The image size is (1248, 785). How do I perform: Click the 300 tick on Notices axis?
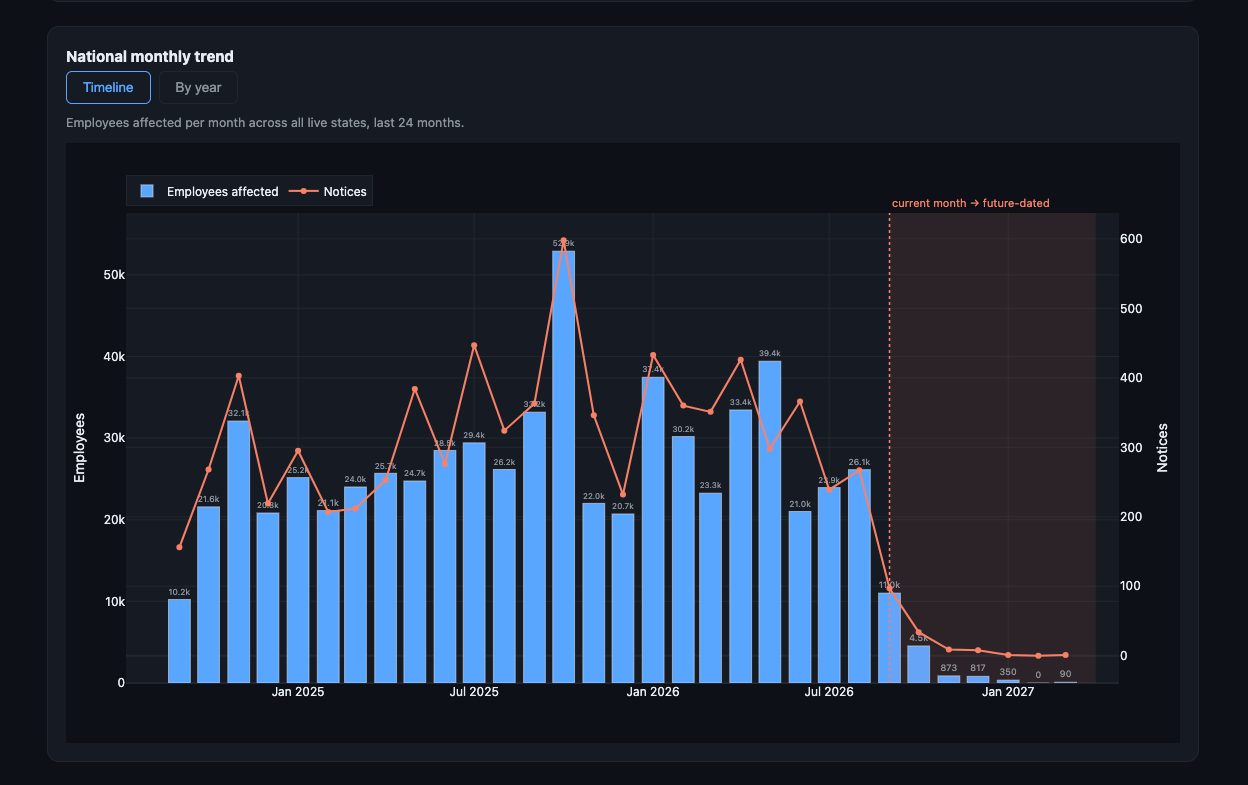[1131, 448]
